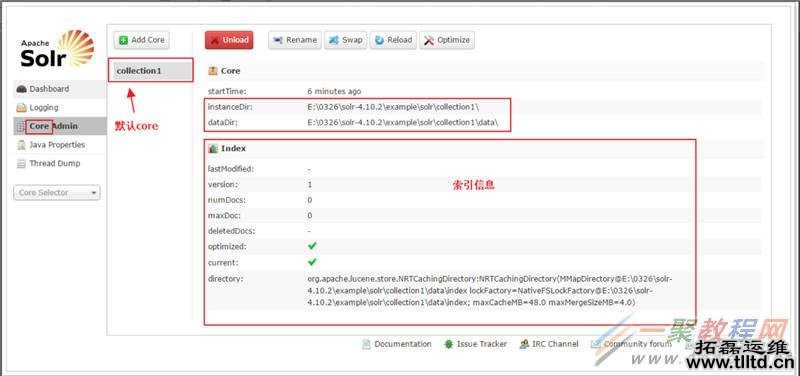
Task: Click the dataDir path value
Action: pyautogui.click(x=402, y=123)
